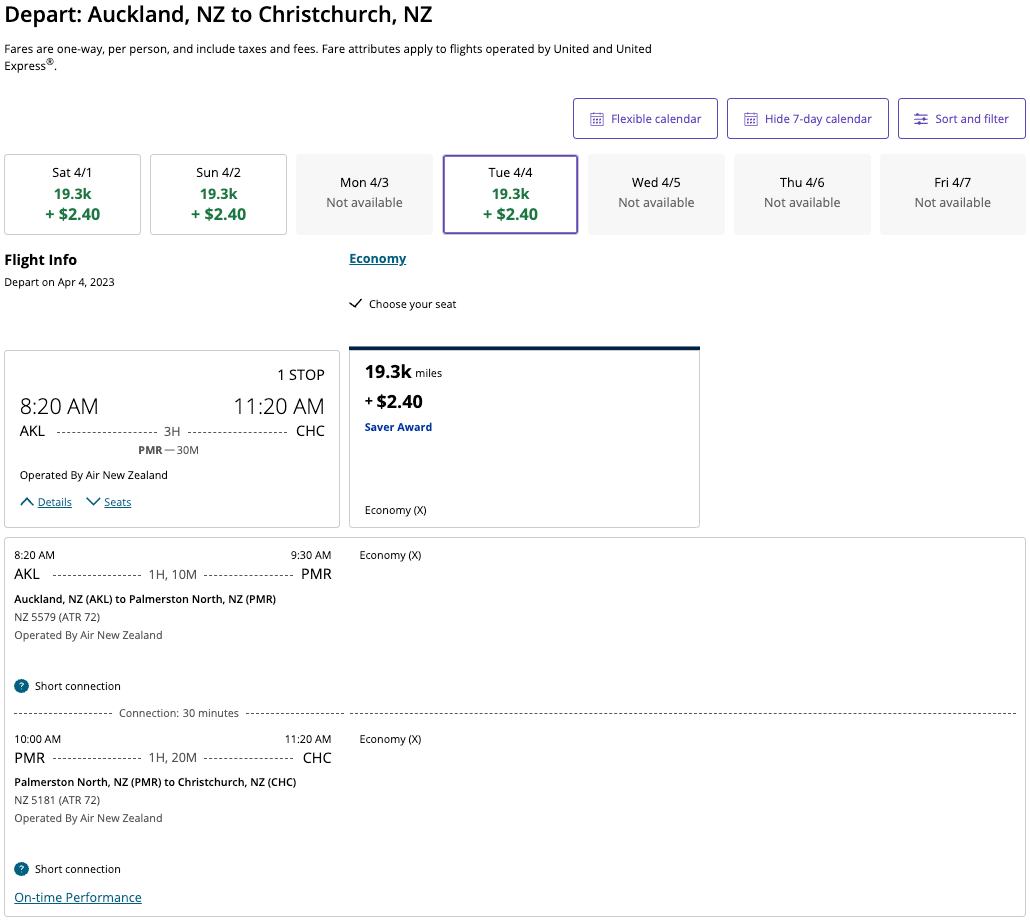This screenshot has height=921, width=1030.
Task: Select the Sun 4/2 date tab
Action: [x=218, y=194]
